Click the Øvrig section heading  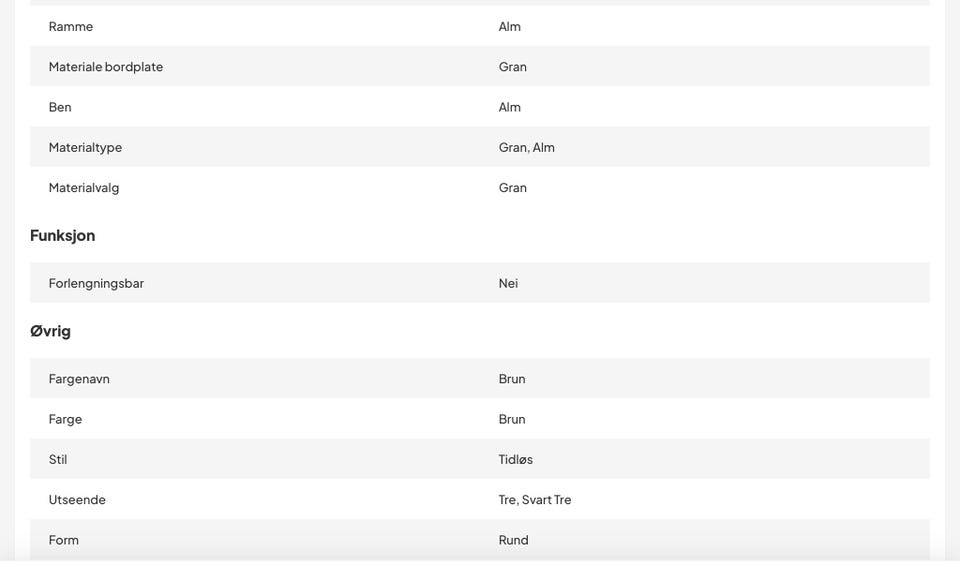tap(50, 331)
